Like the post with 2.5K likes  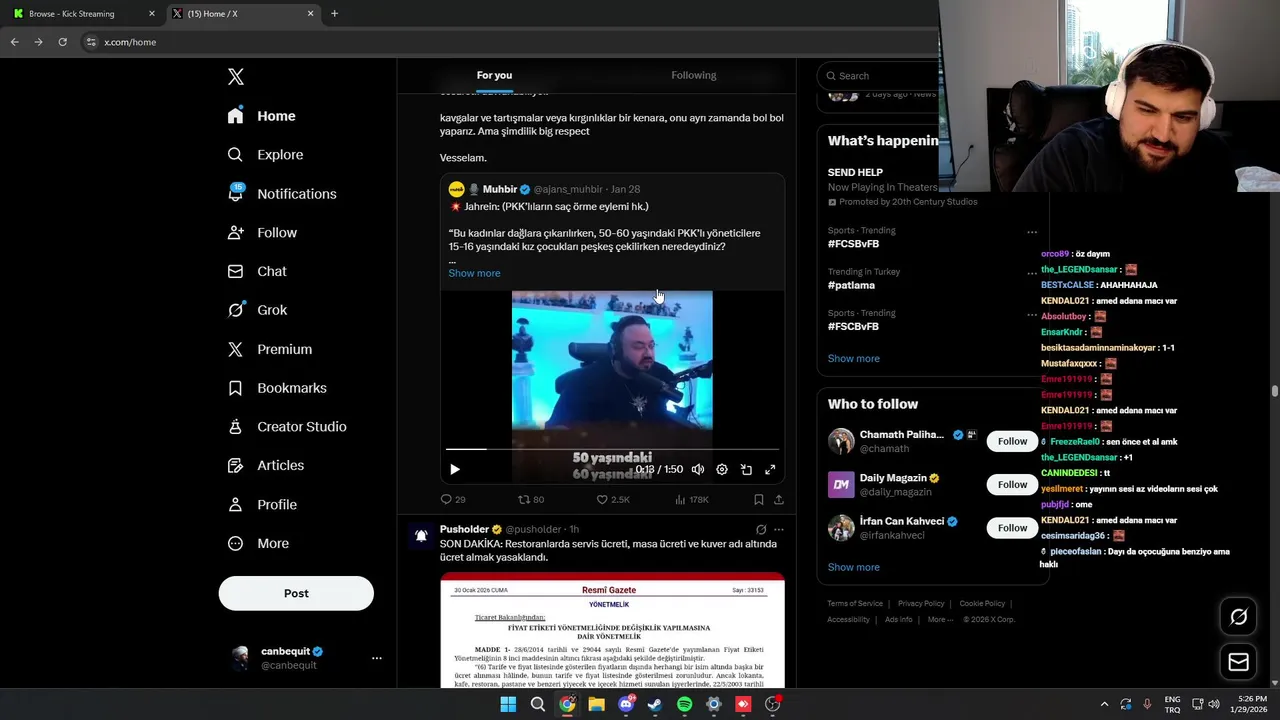(613, 499)
